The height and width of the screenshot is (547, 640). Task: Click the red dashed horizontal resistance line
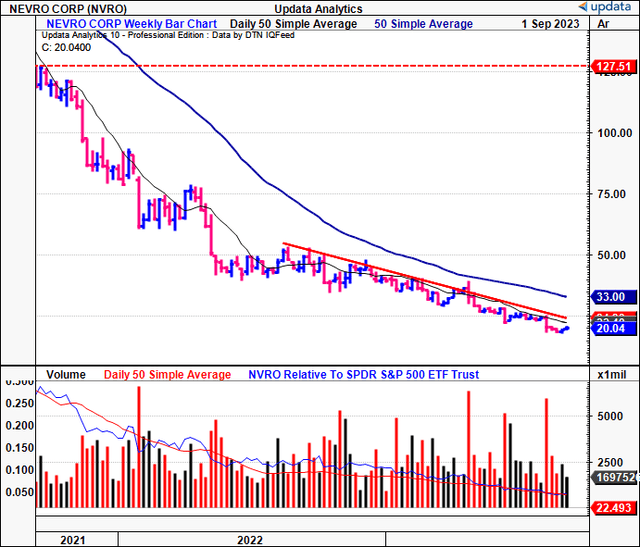pyautogui.click(x=312, y=66)
